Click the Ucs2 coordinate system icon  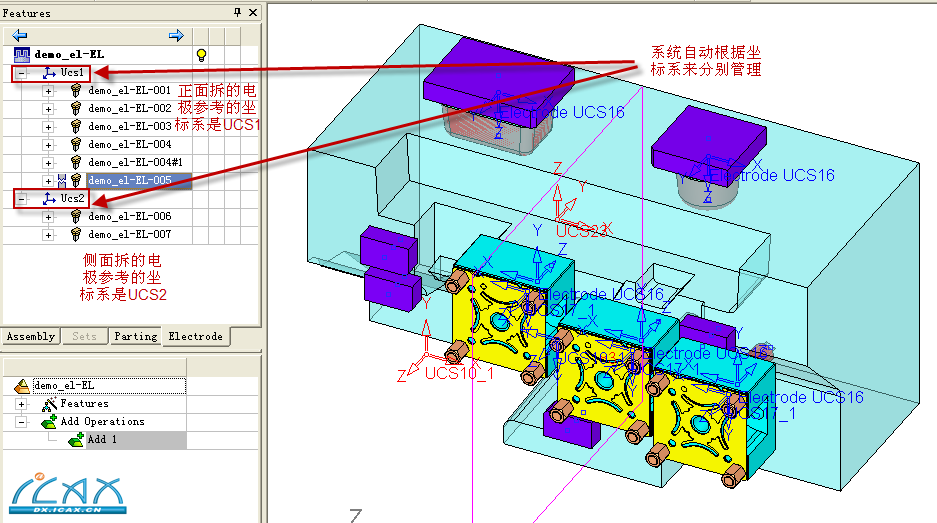tap(49, 198)
